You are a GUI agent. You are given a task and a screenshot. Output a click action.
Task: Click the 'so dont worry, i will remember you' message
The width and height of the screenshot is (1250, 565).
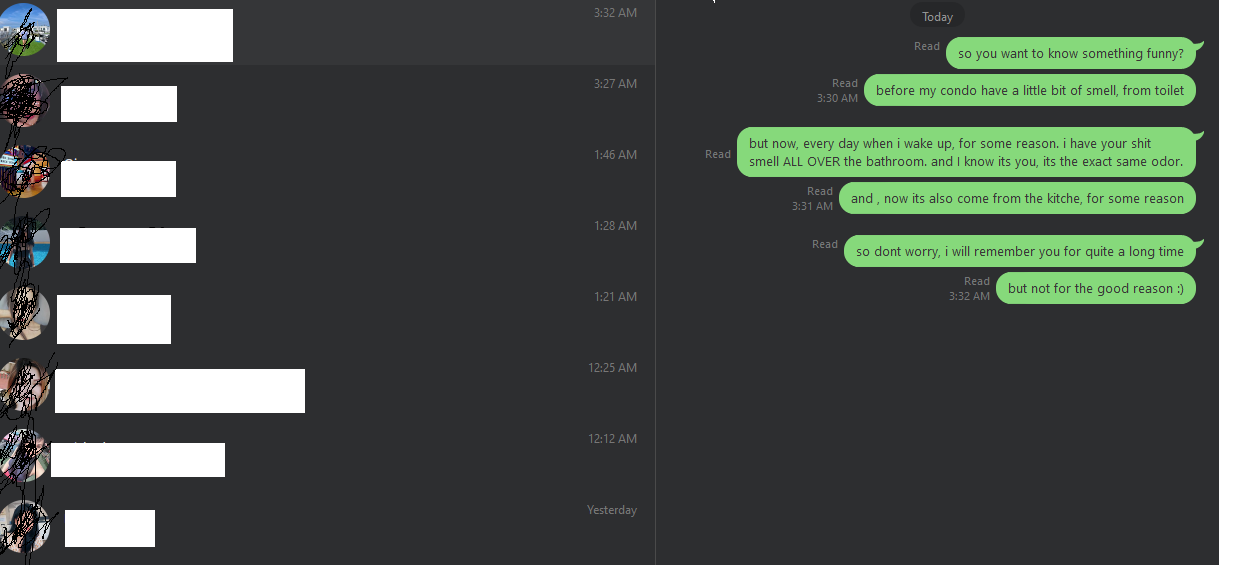1020,251
